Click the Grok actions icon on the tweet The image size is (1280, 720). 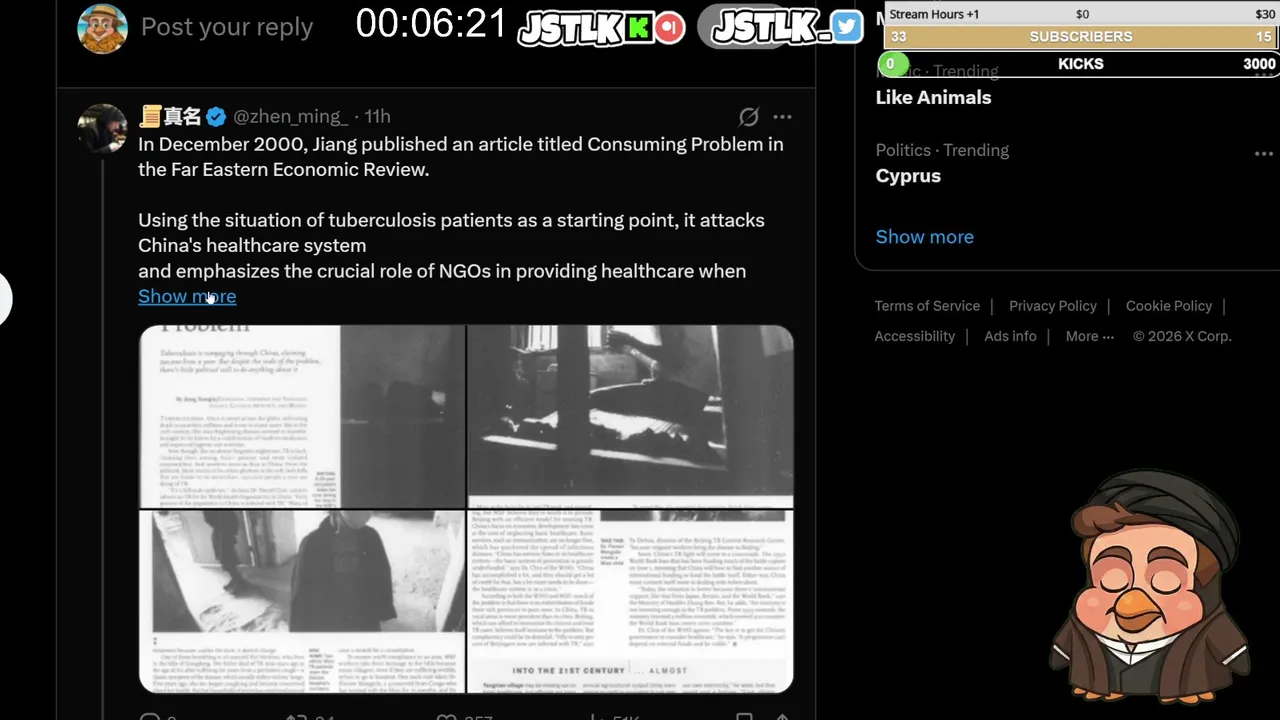pos(749,117)
